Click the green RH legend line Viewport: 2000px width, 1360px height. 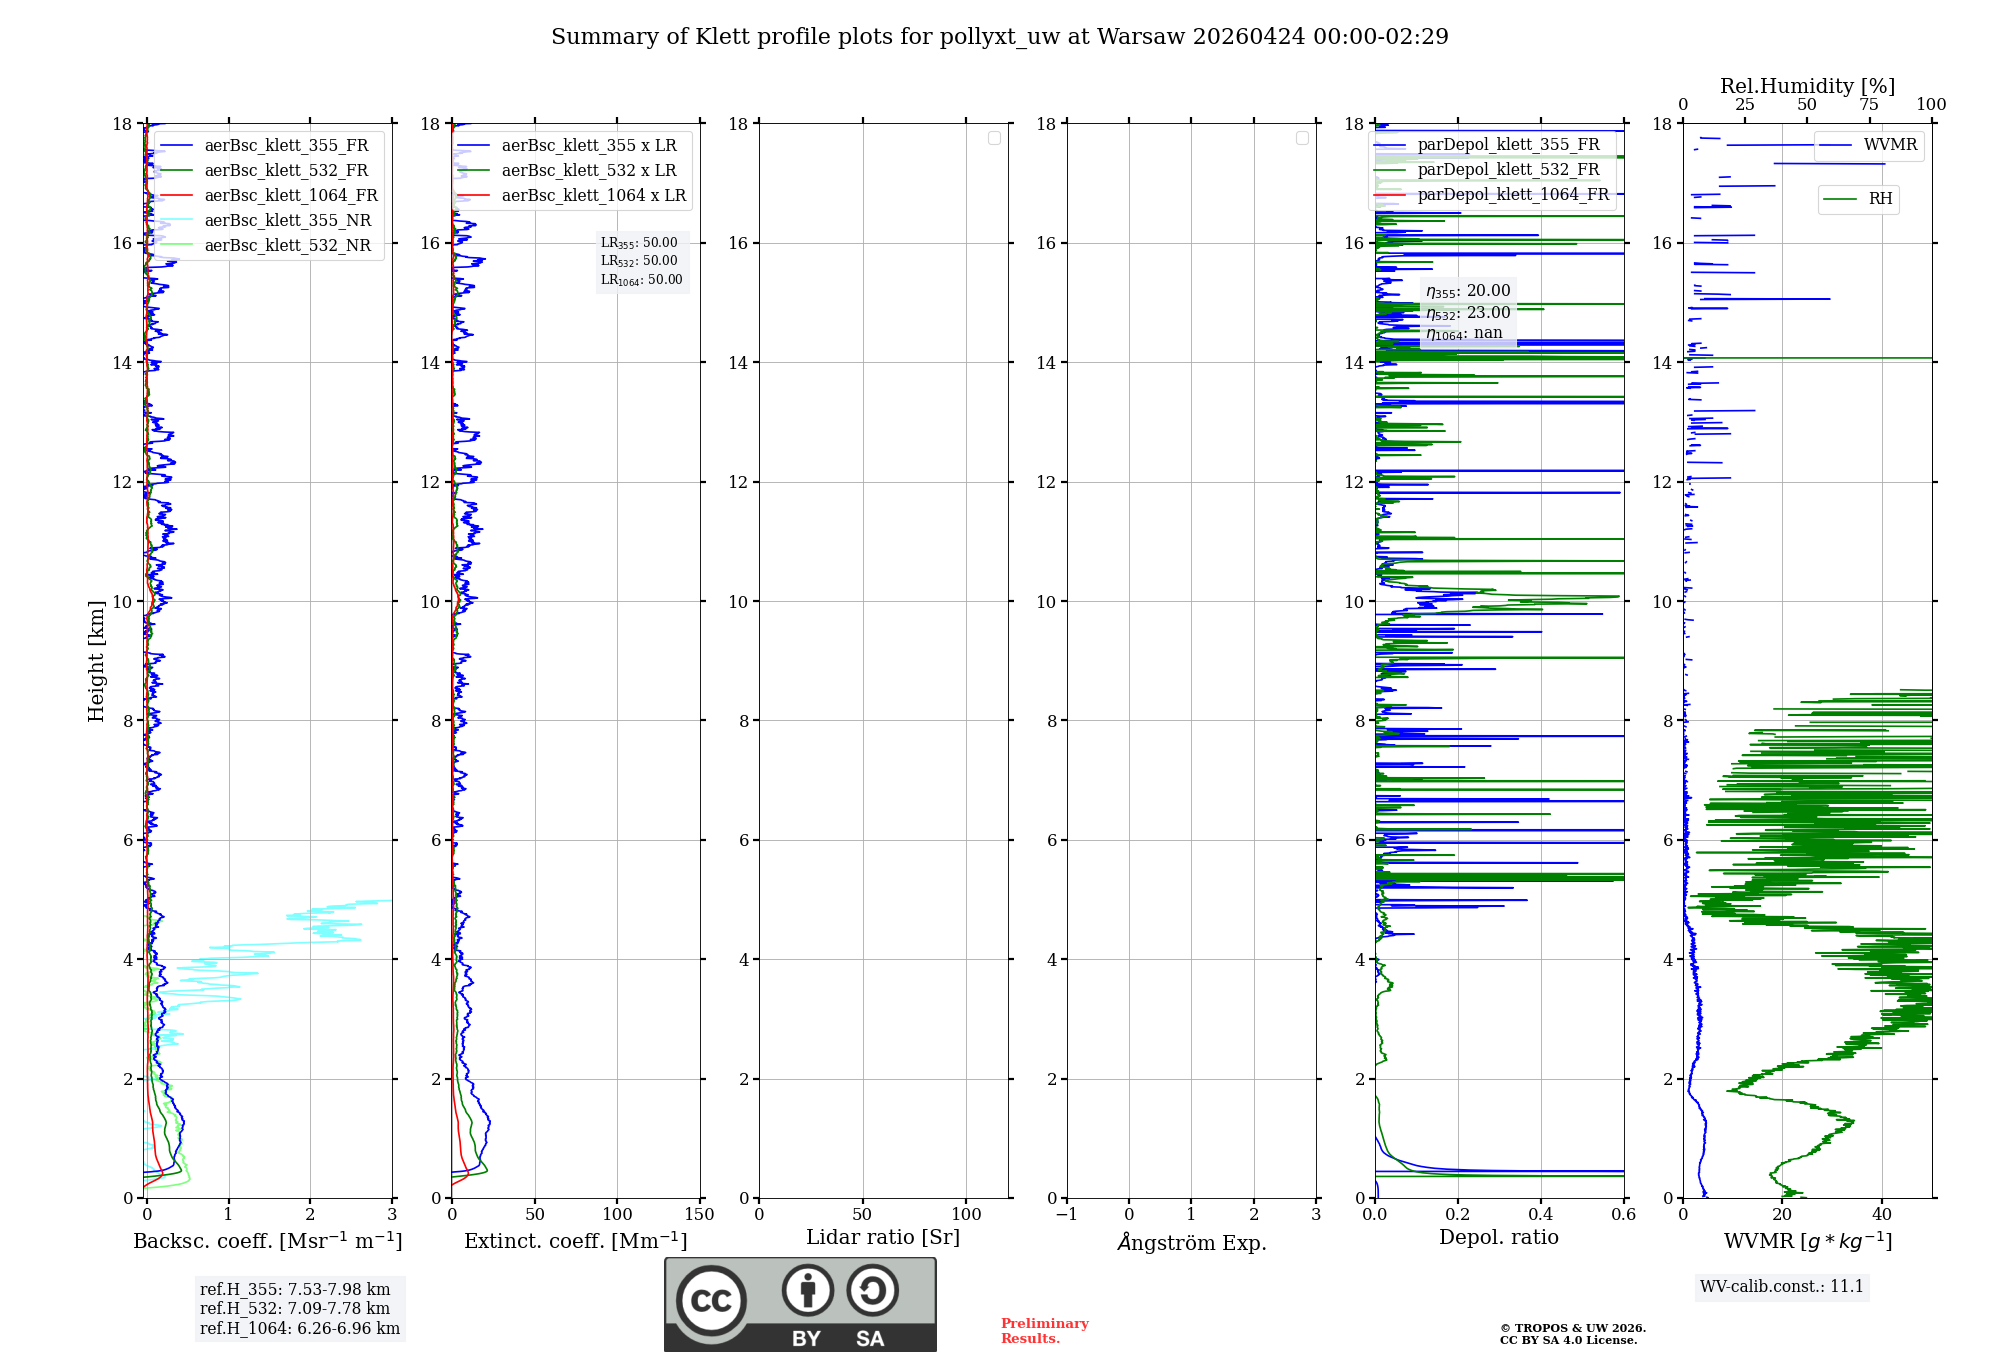(x=1840, y=199)
